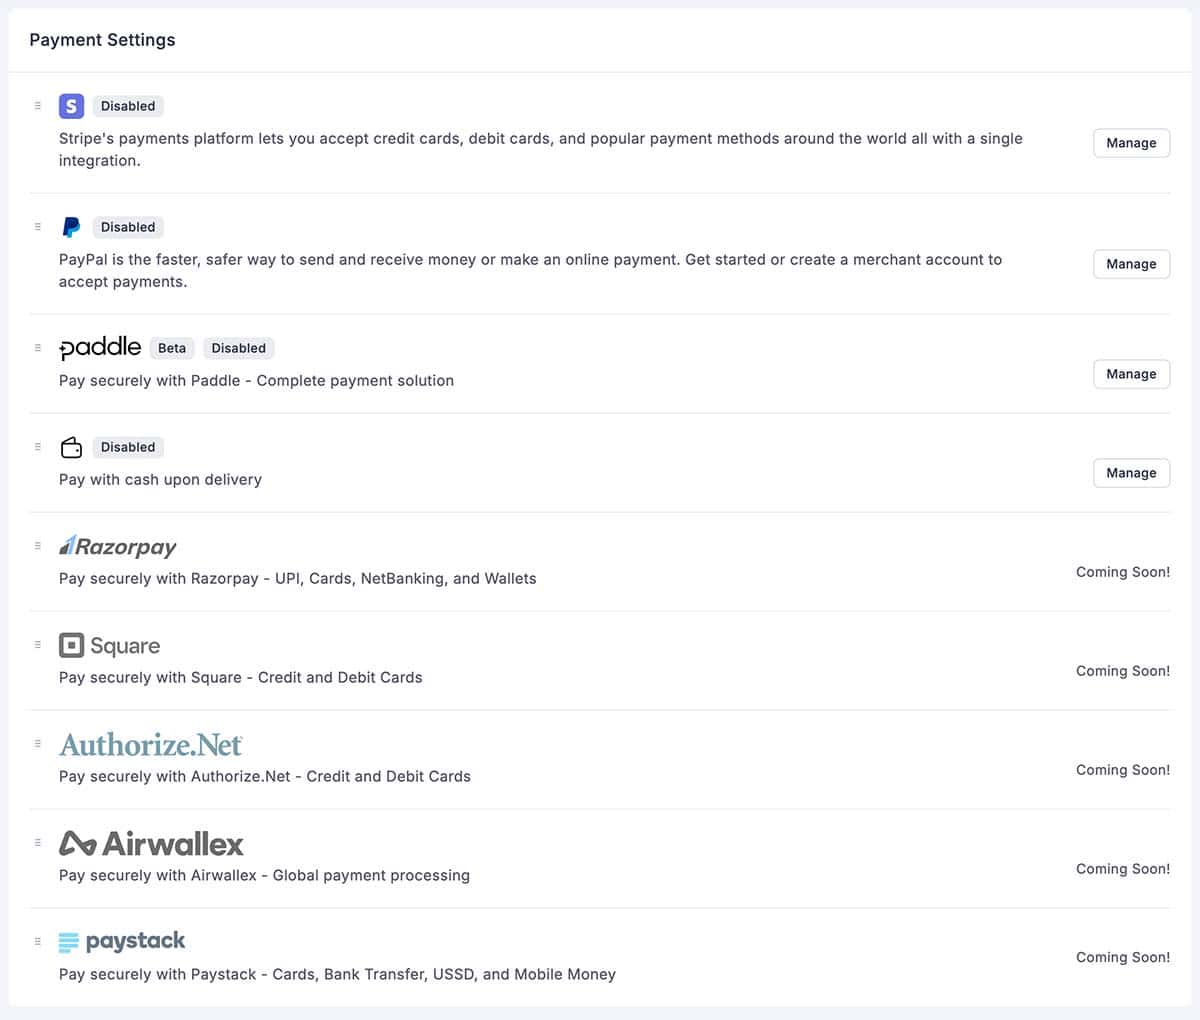Click the Payment Settings heading
Viewport: 1200px width, 1020px height.
[x=102, y=40]
